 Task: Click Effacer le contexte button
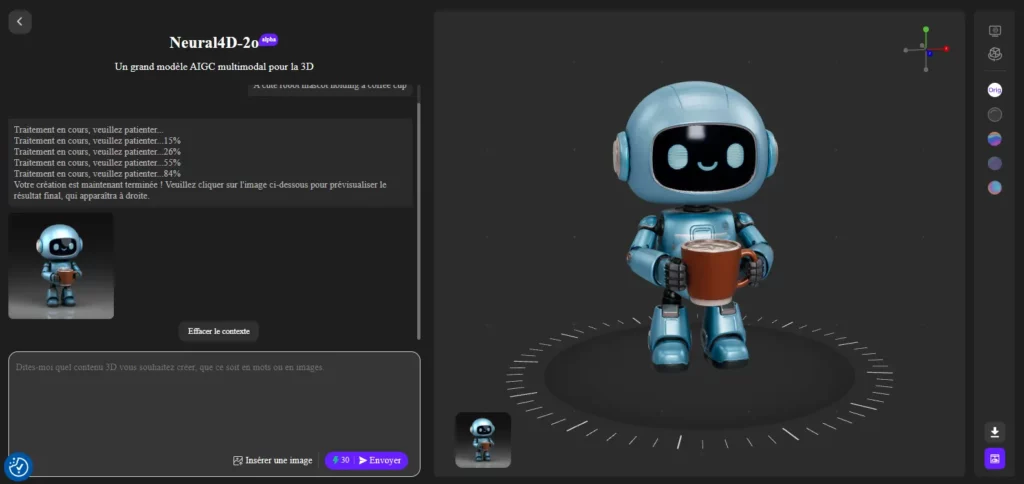point(219,331)
